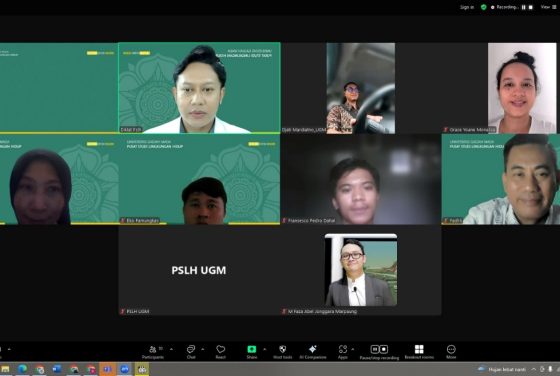Start screen sharing with green Share
The width and height of the screenshot is (560, 376).
(252, 352)
